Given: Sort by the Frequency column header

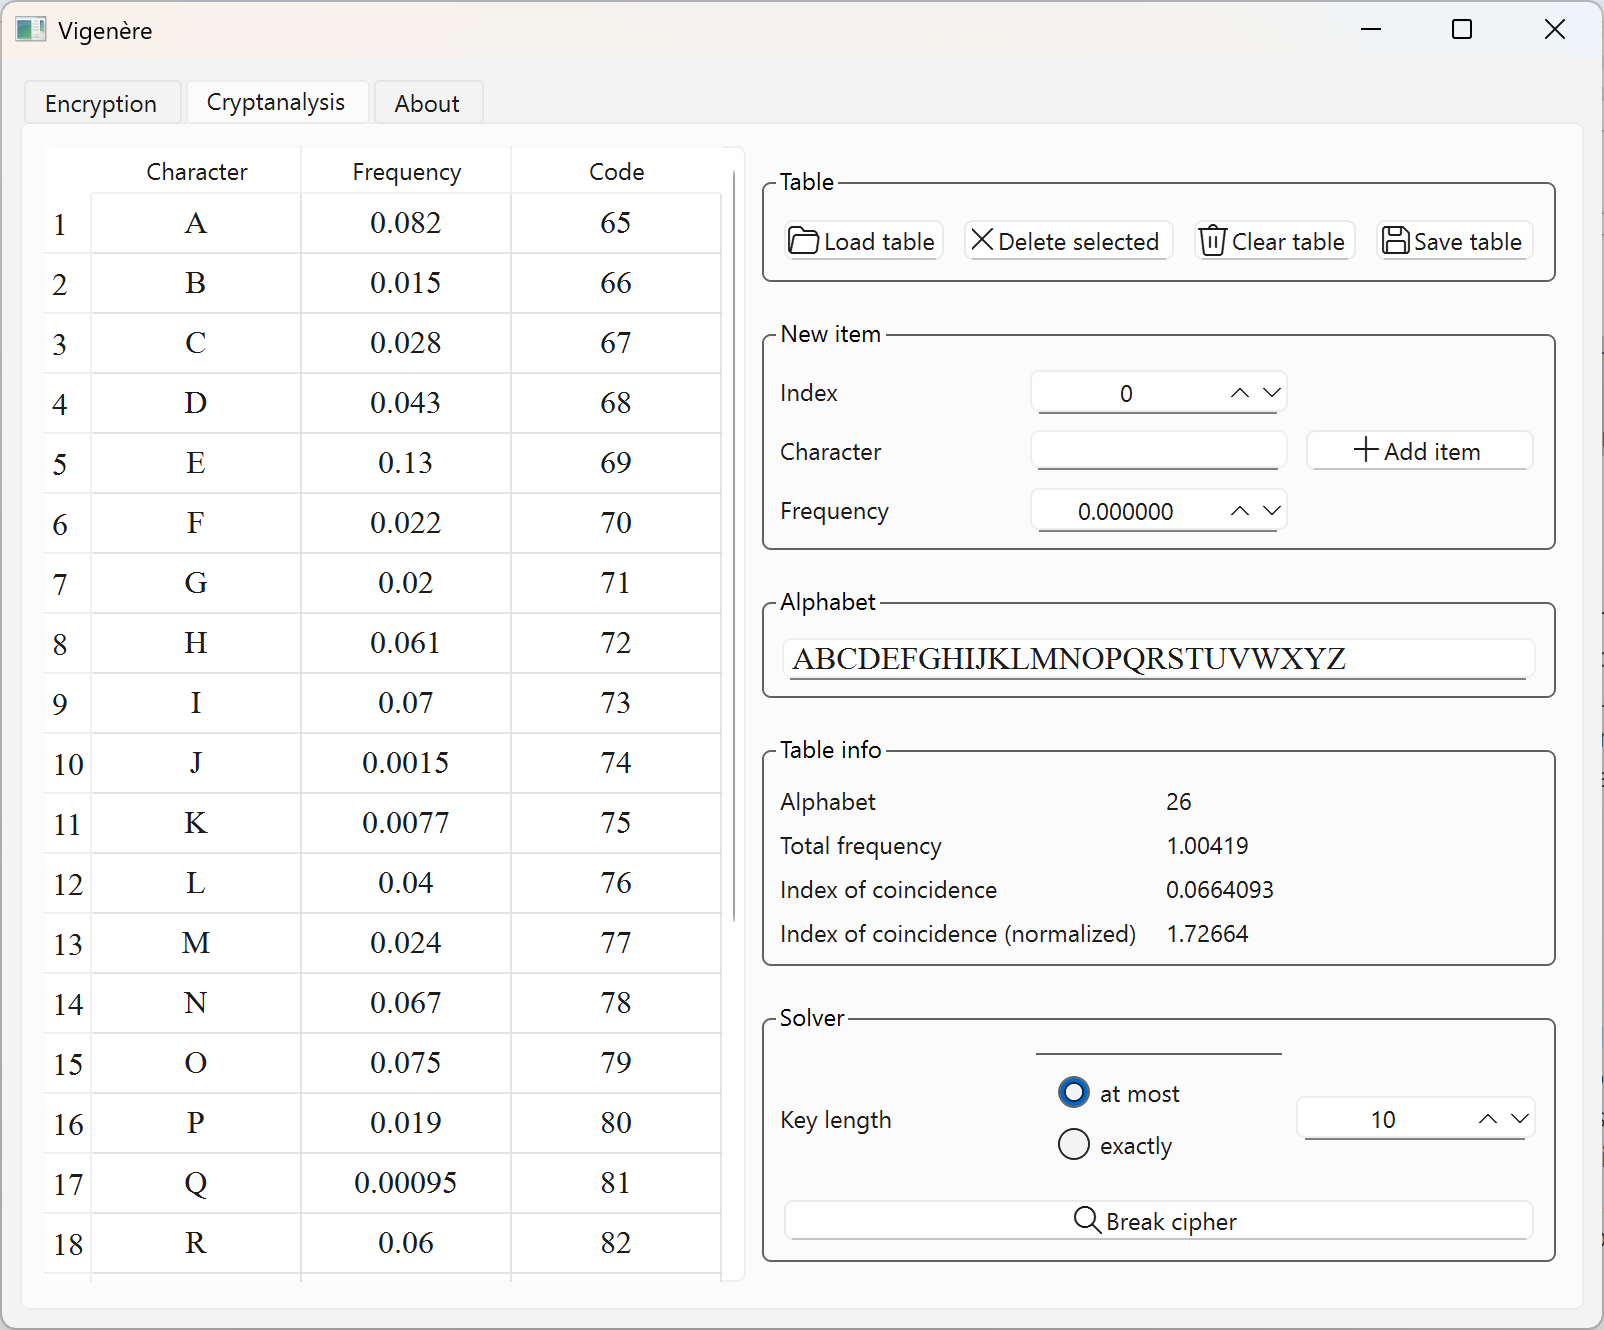Looking at the screenshot, I should coord(406,172).
